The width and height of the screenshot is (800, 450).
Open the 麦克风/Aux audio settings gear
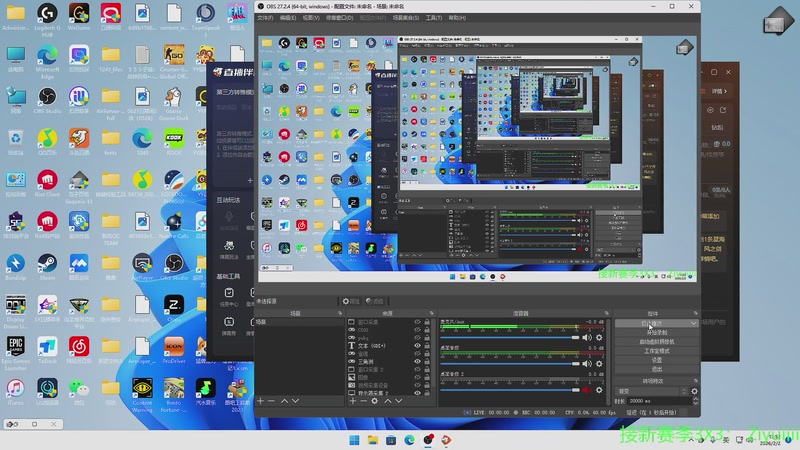tap(599, 337)
